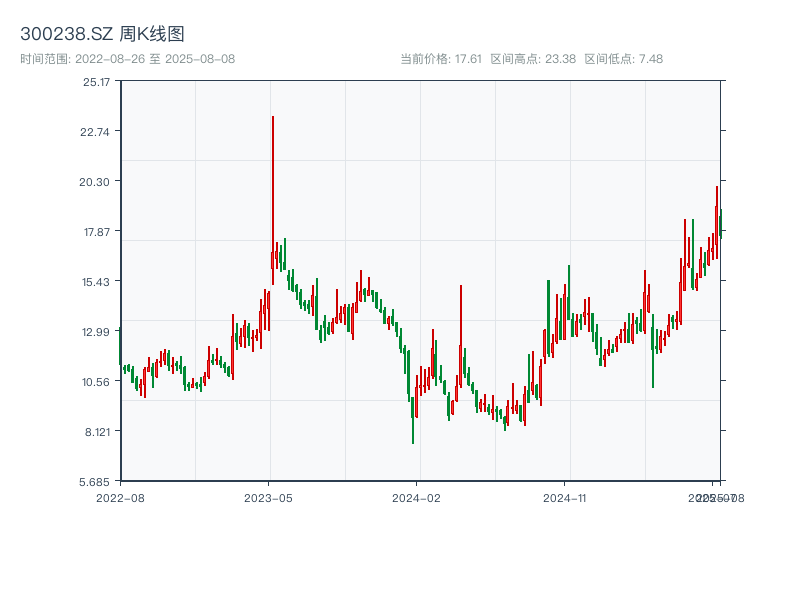
Task: Click the y-axis label 25.17
Action: pos(96,82)
